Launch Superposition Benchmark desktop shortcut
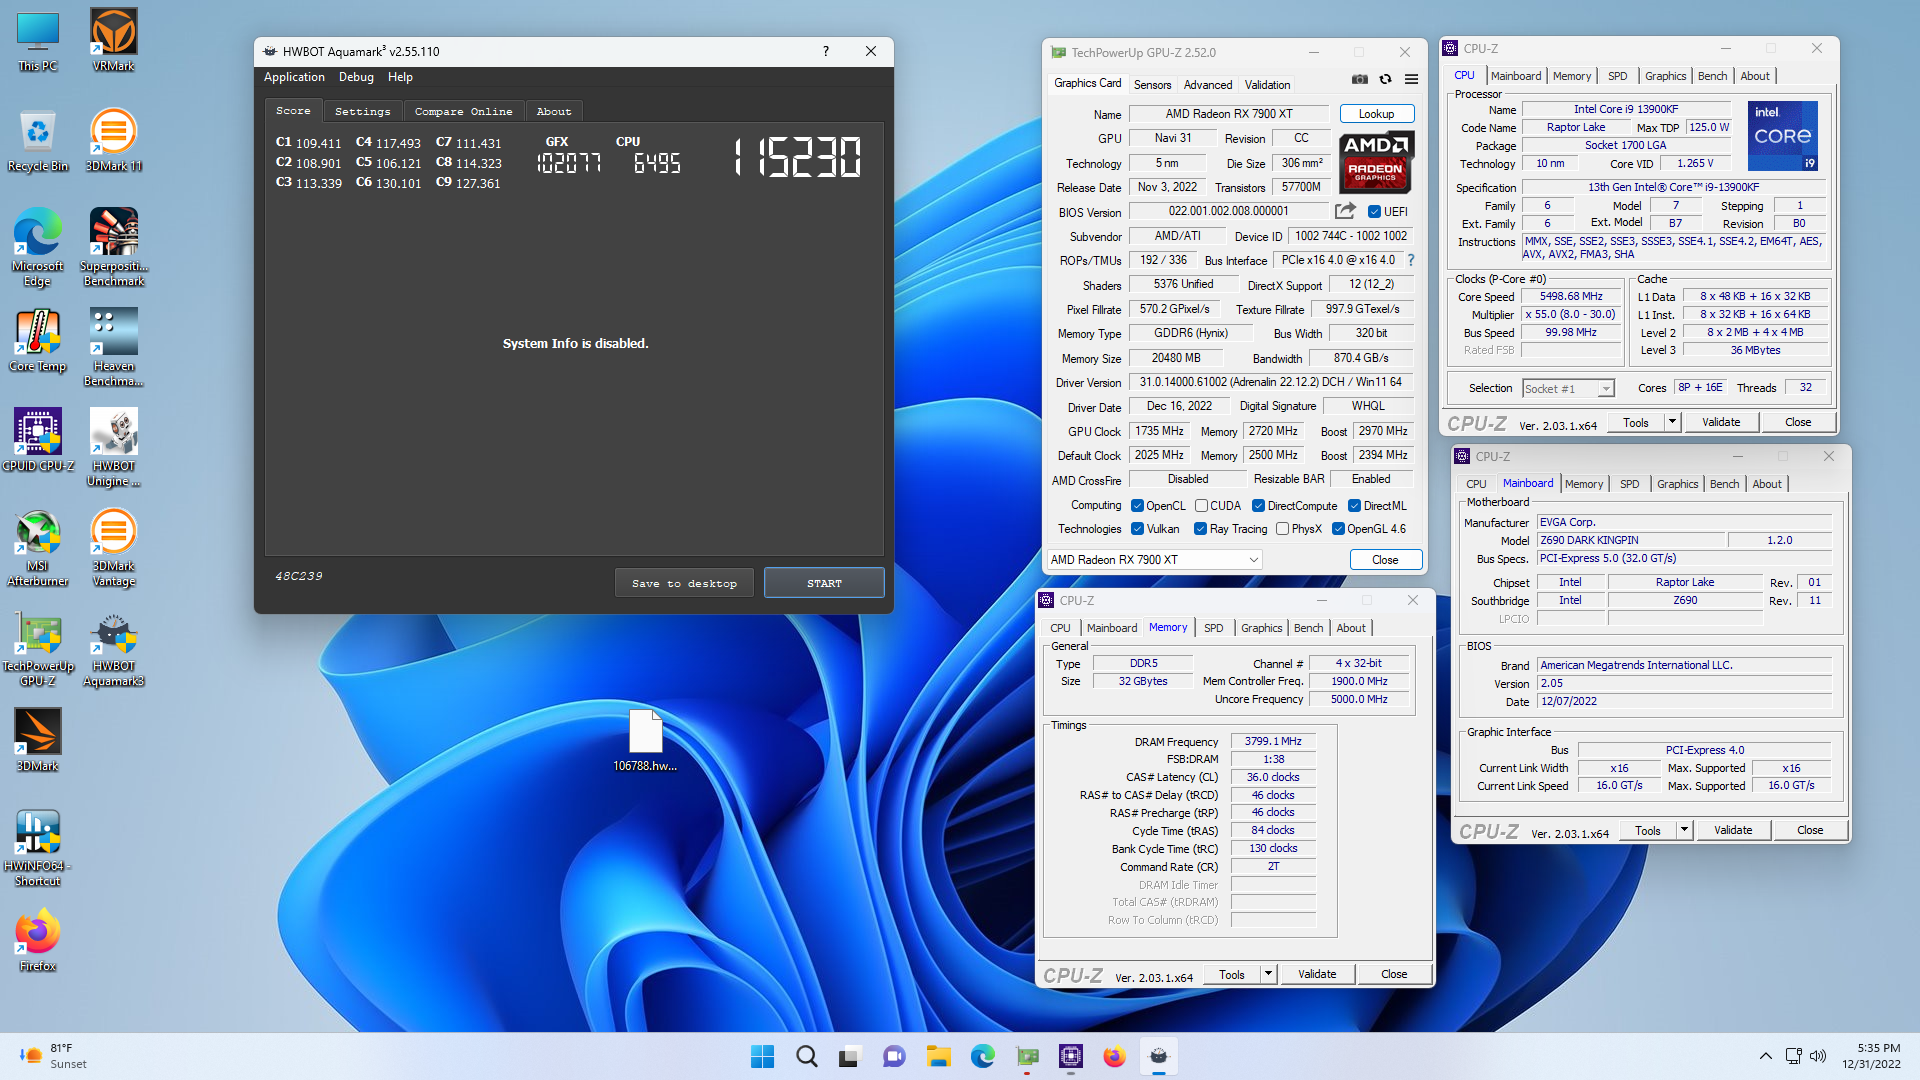Viewport: 1920px width, 1080px height. click(113, 247)
